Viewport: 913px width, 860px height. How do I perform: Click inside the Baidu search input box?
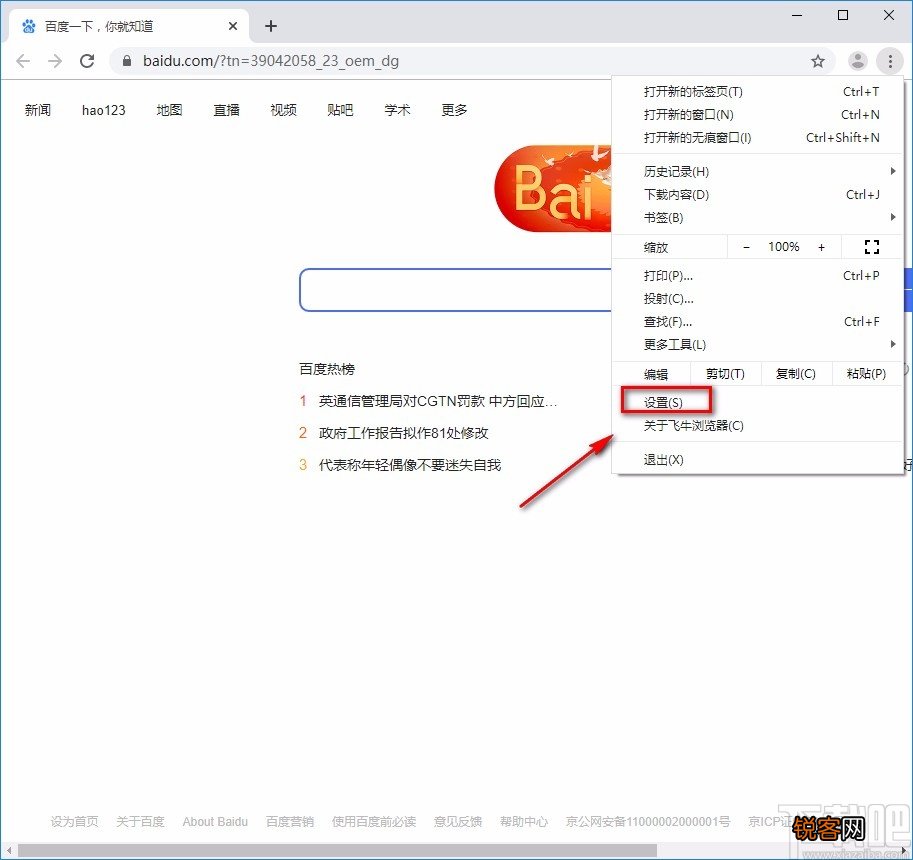click(450, 289)
